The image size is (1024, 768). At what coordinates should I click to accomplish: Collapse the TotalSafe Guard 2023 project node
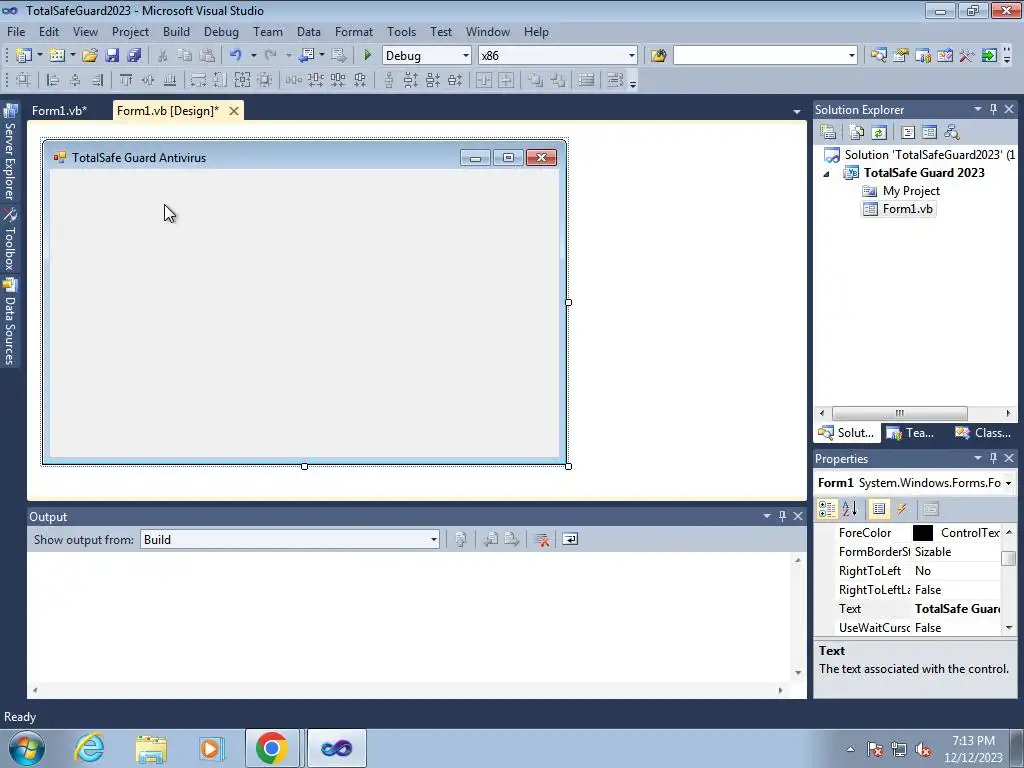(826, 174)
